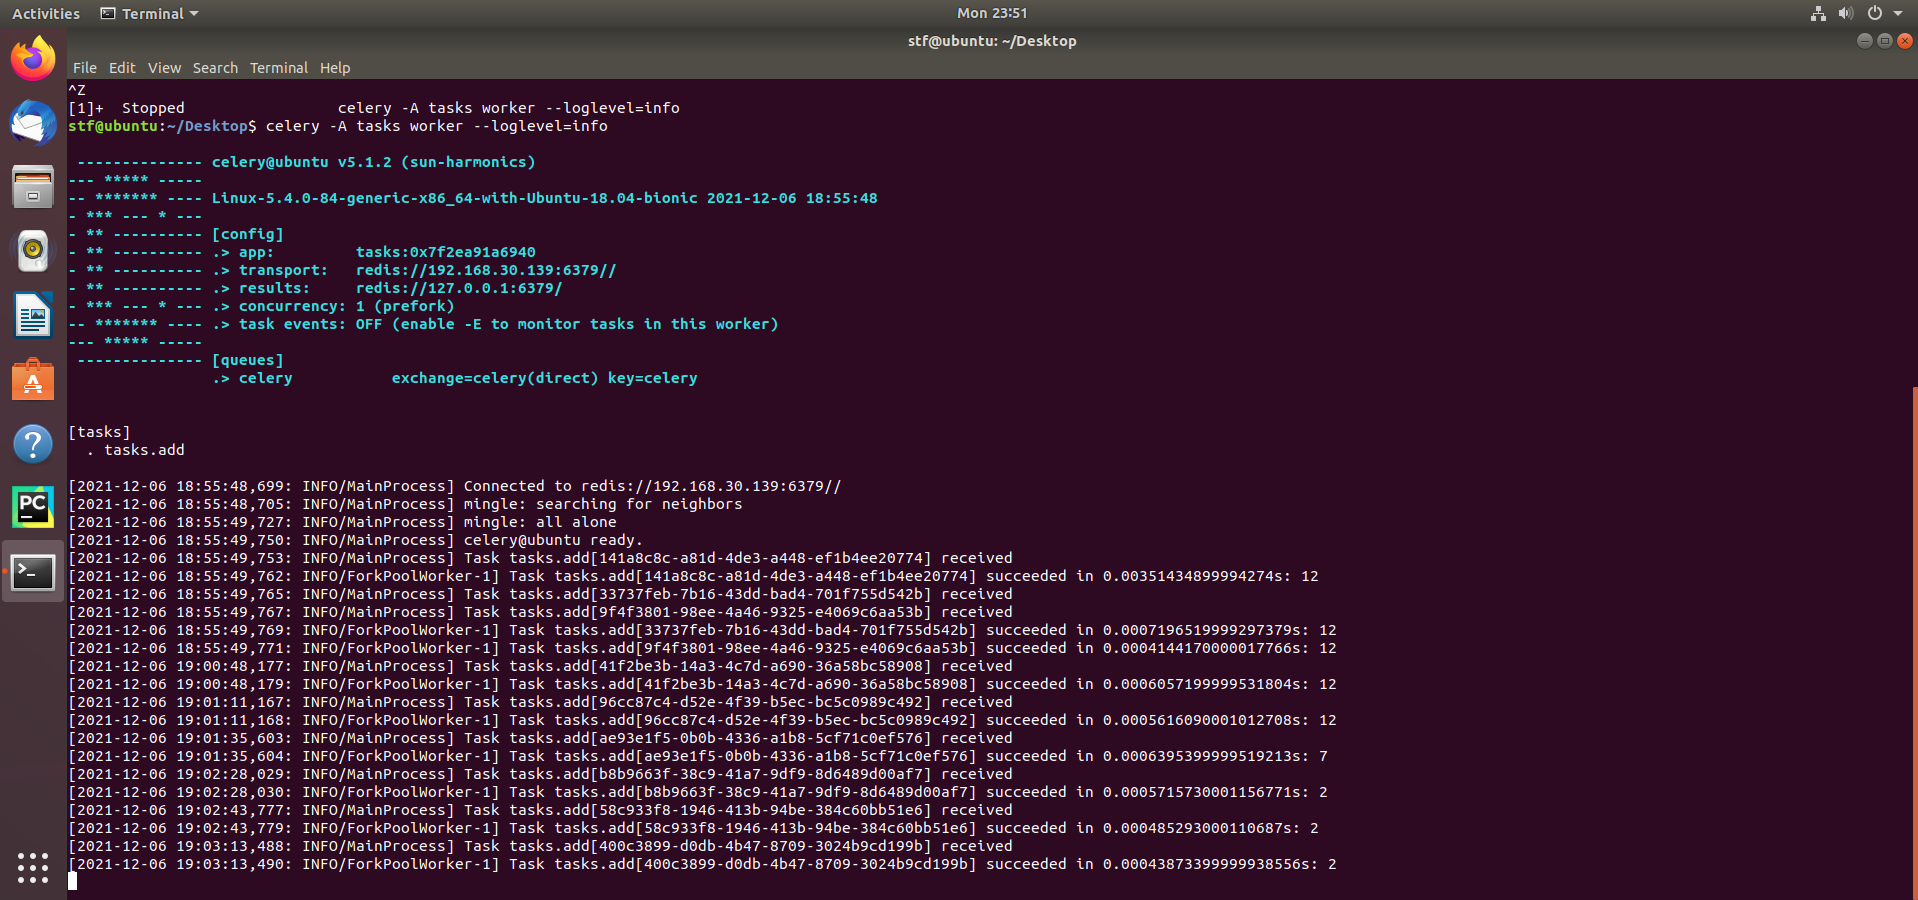This screenshot has width=1918, height=900.
Task: Click the 'celery@ubuntu ready.' log line
Action: pos(355,540)
